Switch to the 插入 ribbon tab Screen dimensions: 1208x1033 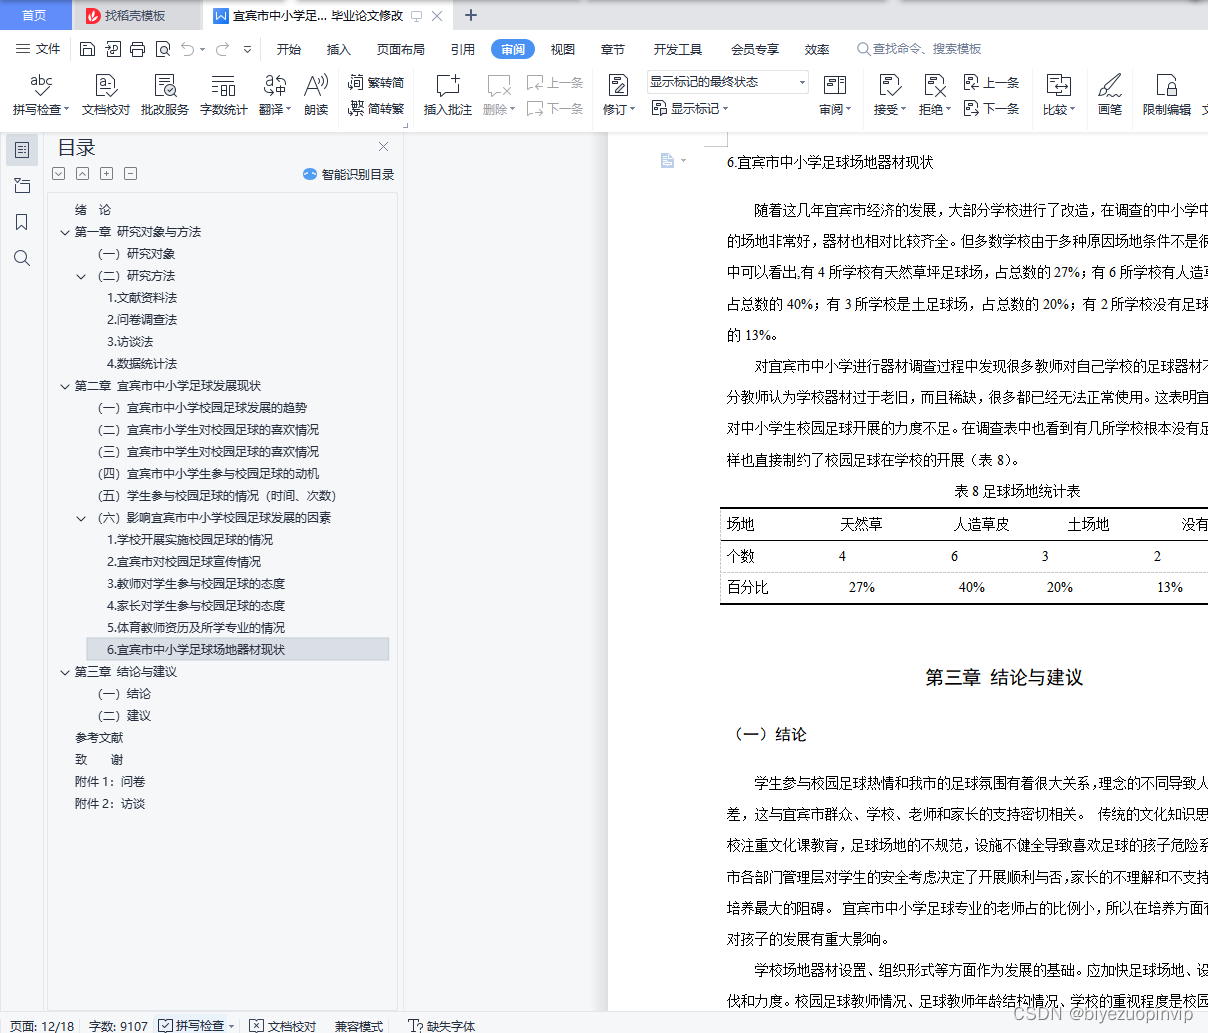339,49
